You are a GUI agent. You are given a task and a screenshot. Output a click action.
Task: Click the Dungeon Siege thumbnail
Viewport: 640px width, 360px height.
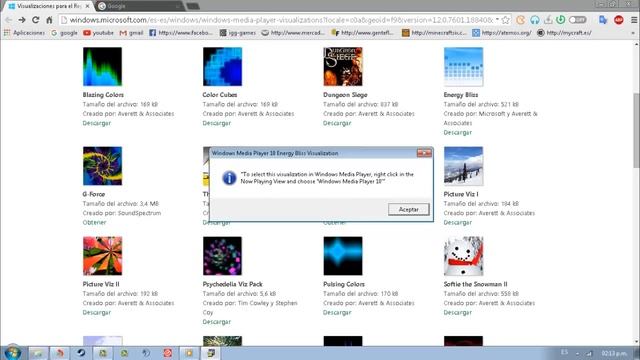(x=343, y=67)
